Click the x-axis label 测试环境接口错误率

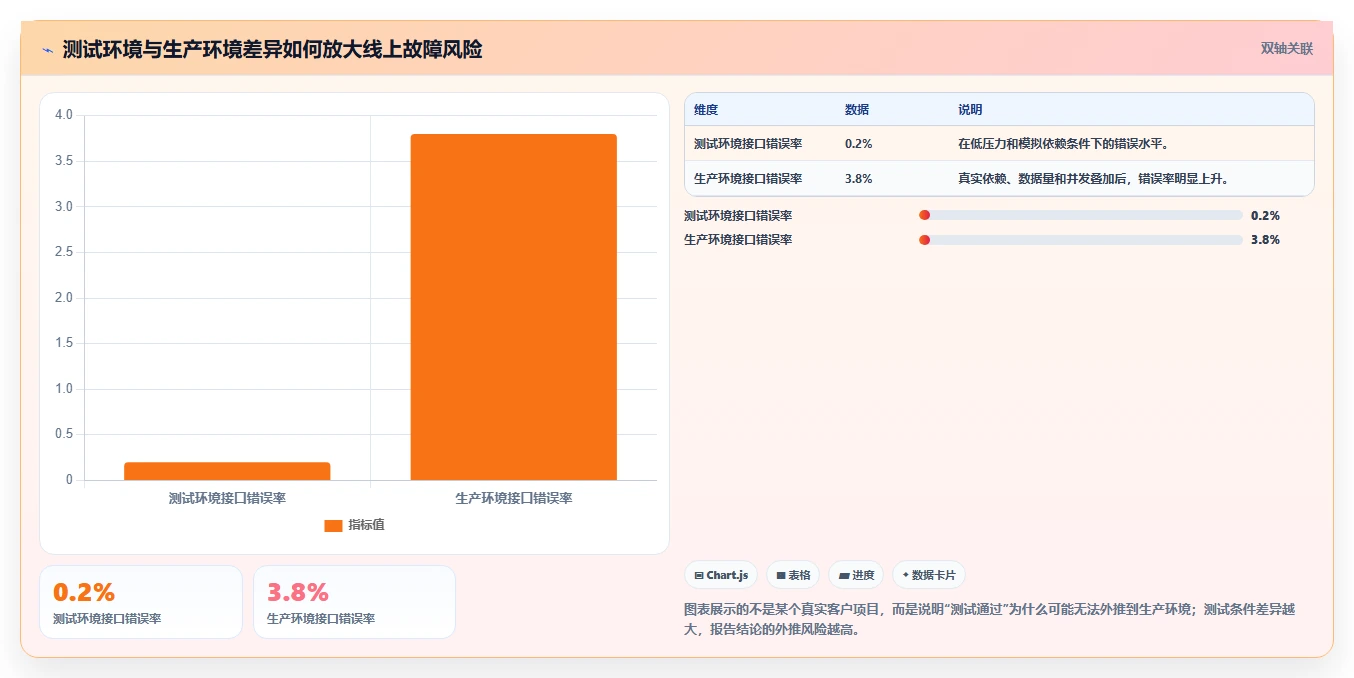click(227, 497)
